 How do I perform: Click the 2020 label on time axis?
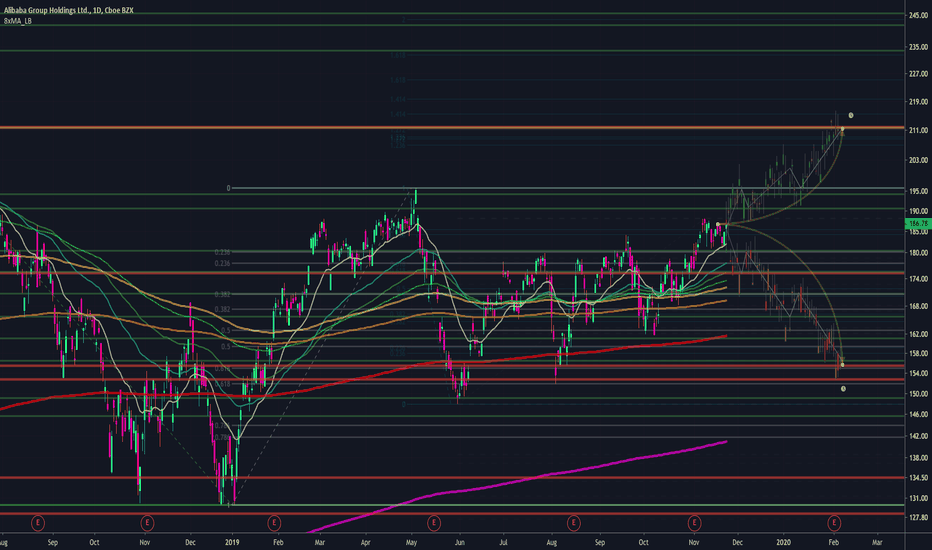coord(783,542)
